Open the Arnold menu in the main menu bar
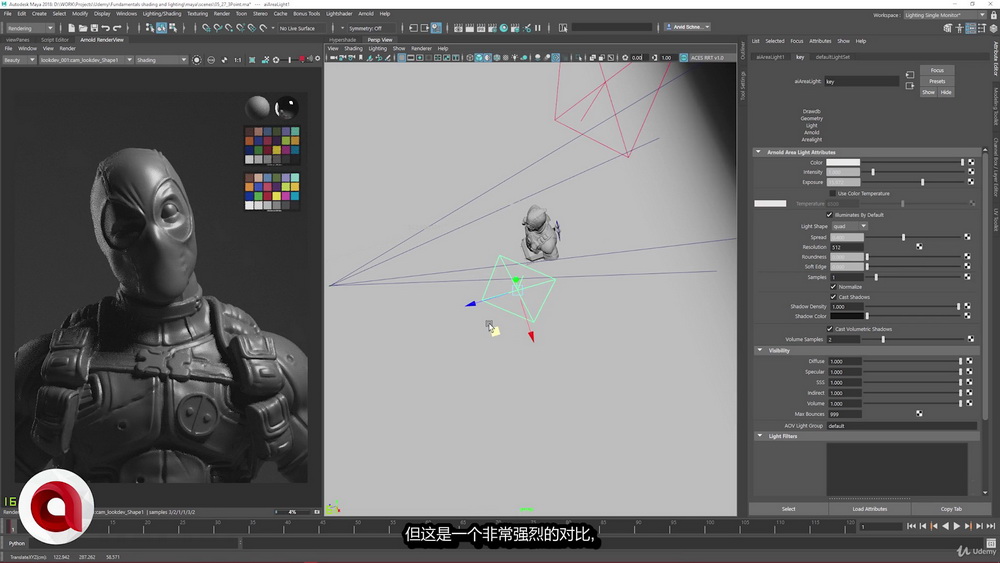This screenshot has height=563, width=1000. 365,13
